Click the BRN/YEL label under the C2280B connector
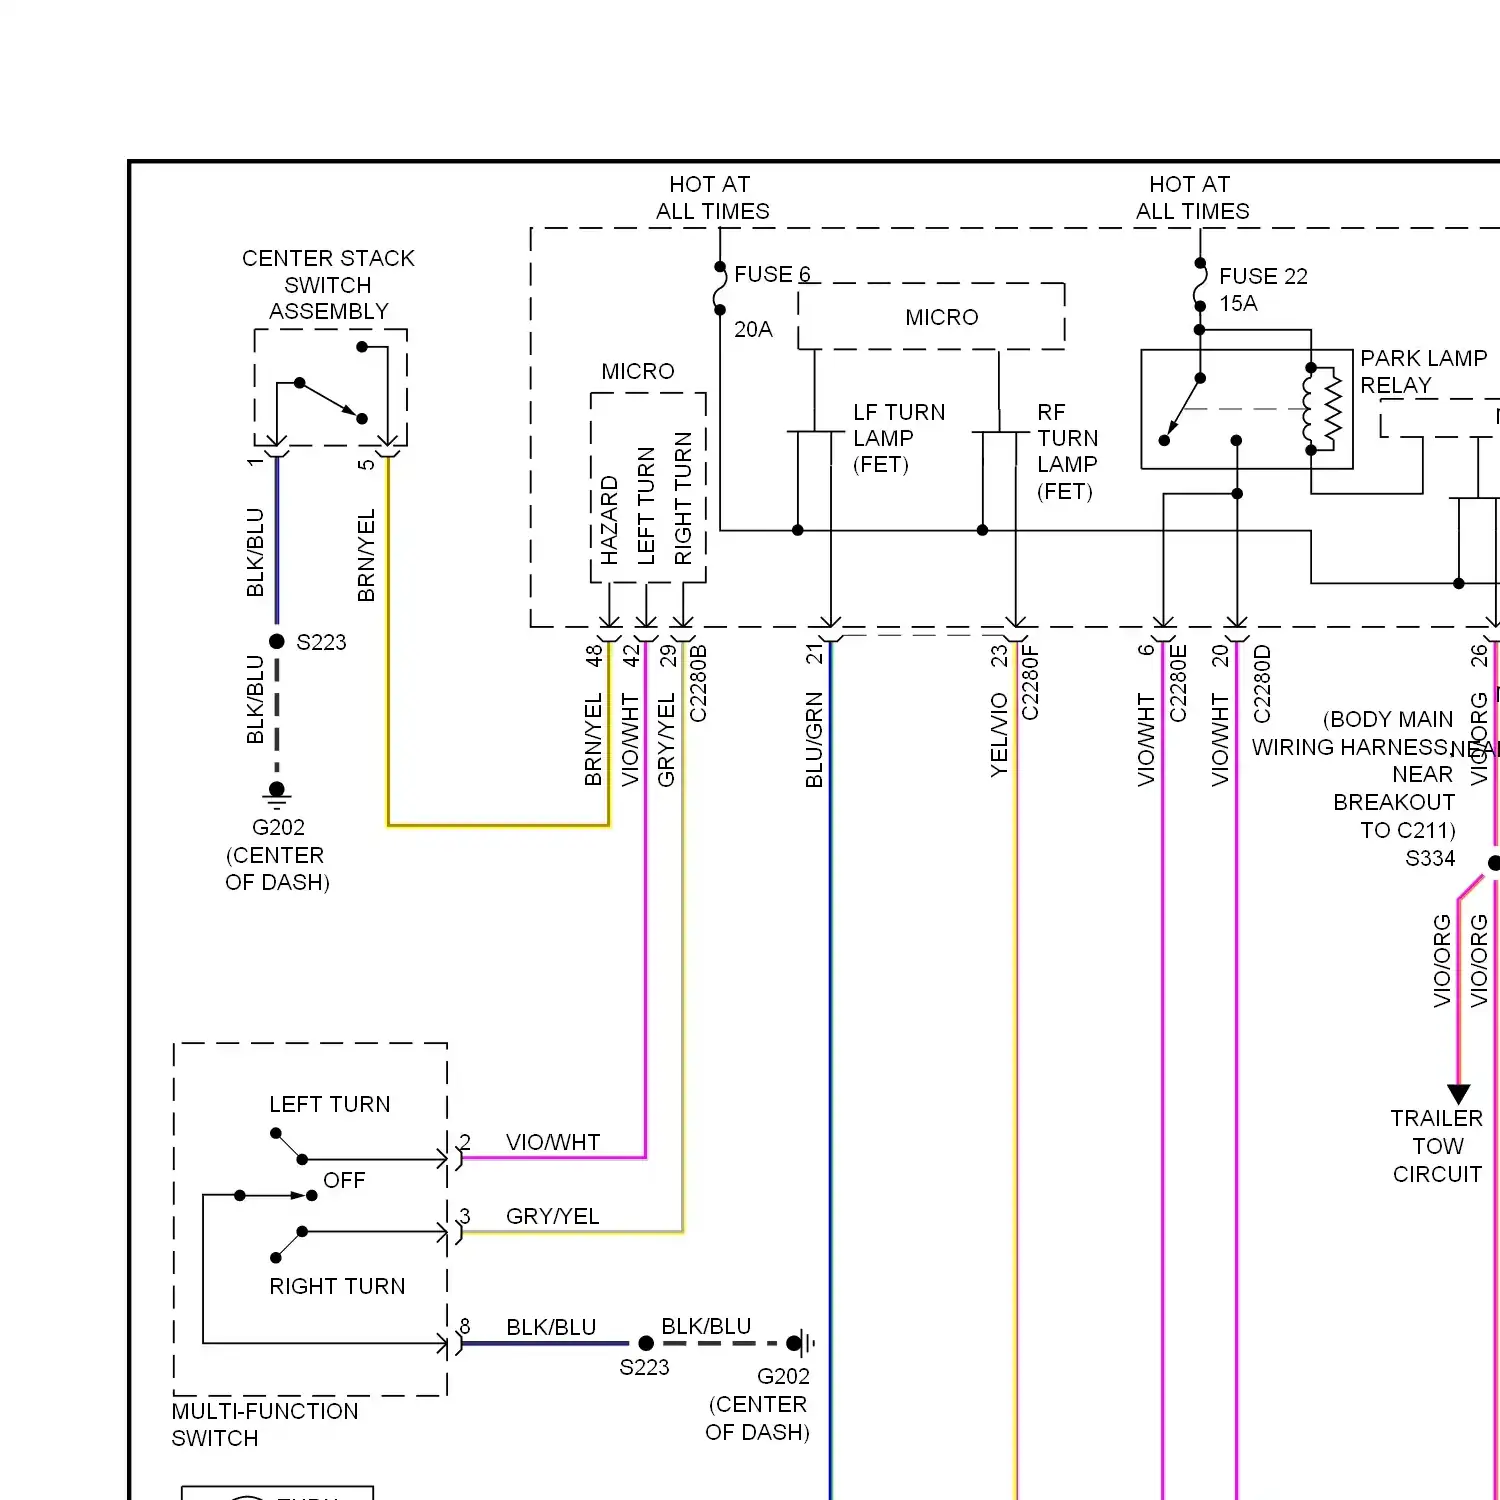 click(593, 740)
